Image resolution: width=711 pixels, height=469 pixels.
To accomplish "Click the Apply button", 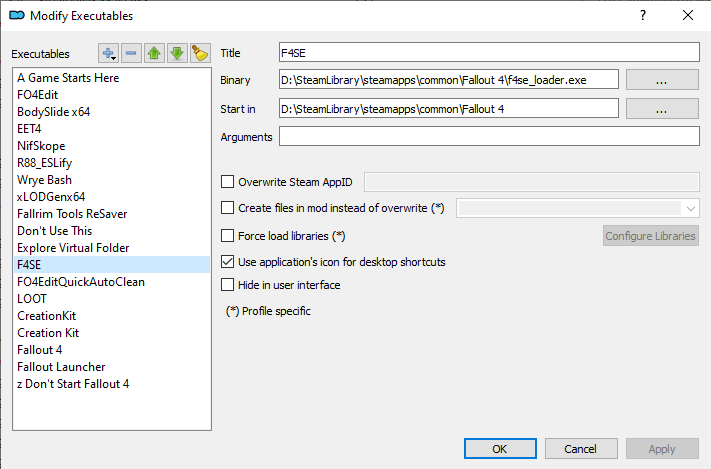I will coord(662,449).
